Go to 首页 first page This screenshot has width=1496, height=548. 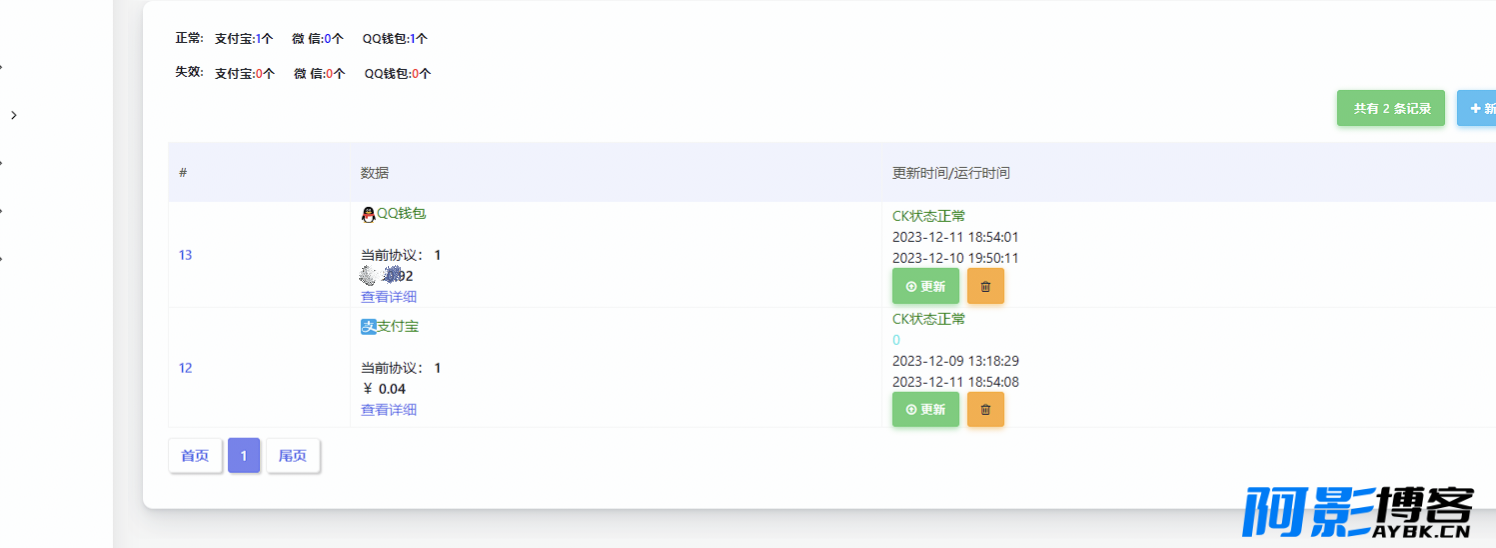195,456
